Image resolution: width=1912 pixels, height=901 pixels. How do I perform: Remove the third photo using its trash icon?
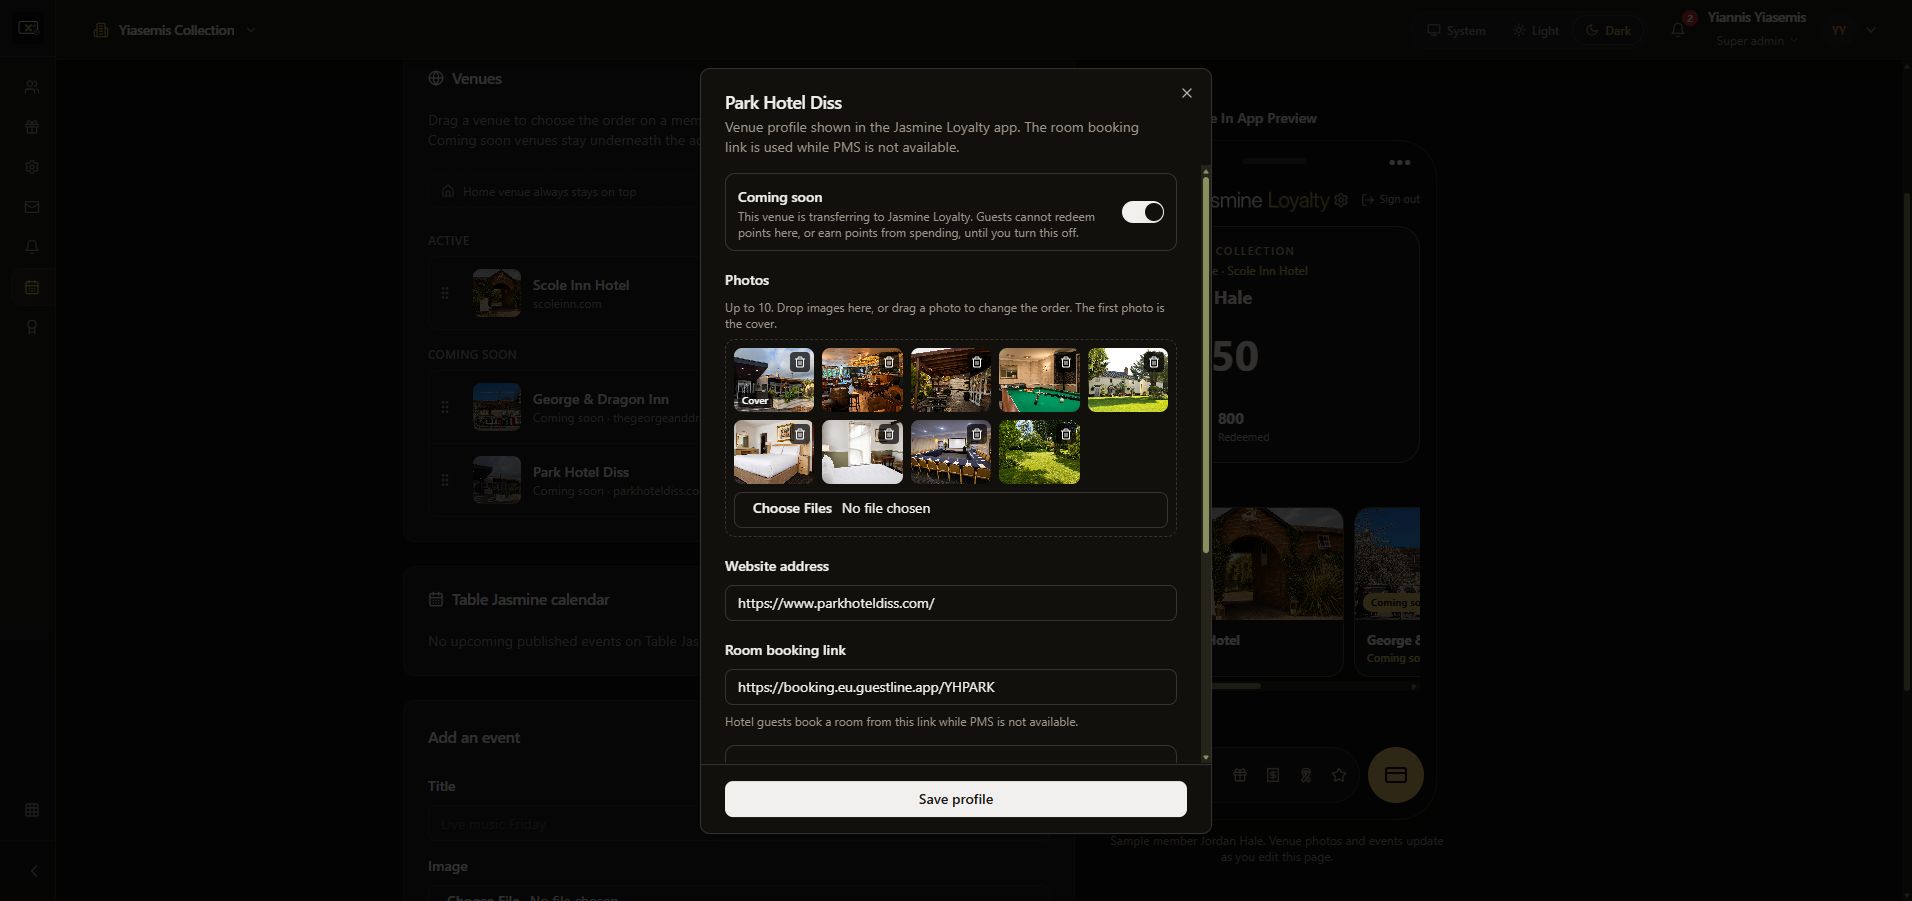point(977,362)
